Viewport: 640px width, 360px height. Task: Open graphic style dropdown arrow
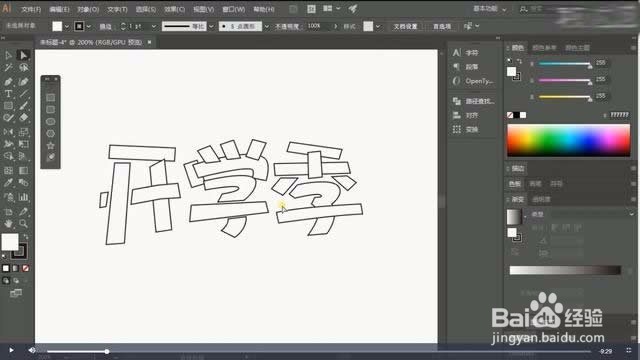coord(378,27)
